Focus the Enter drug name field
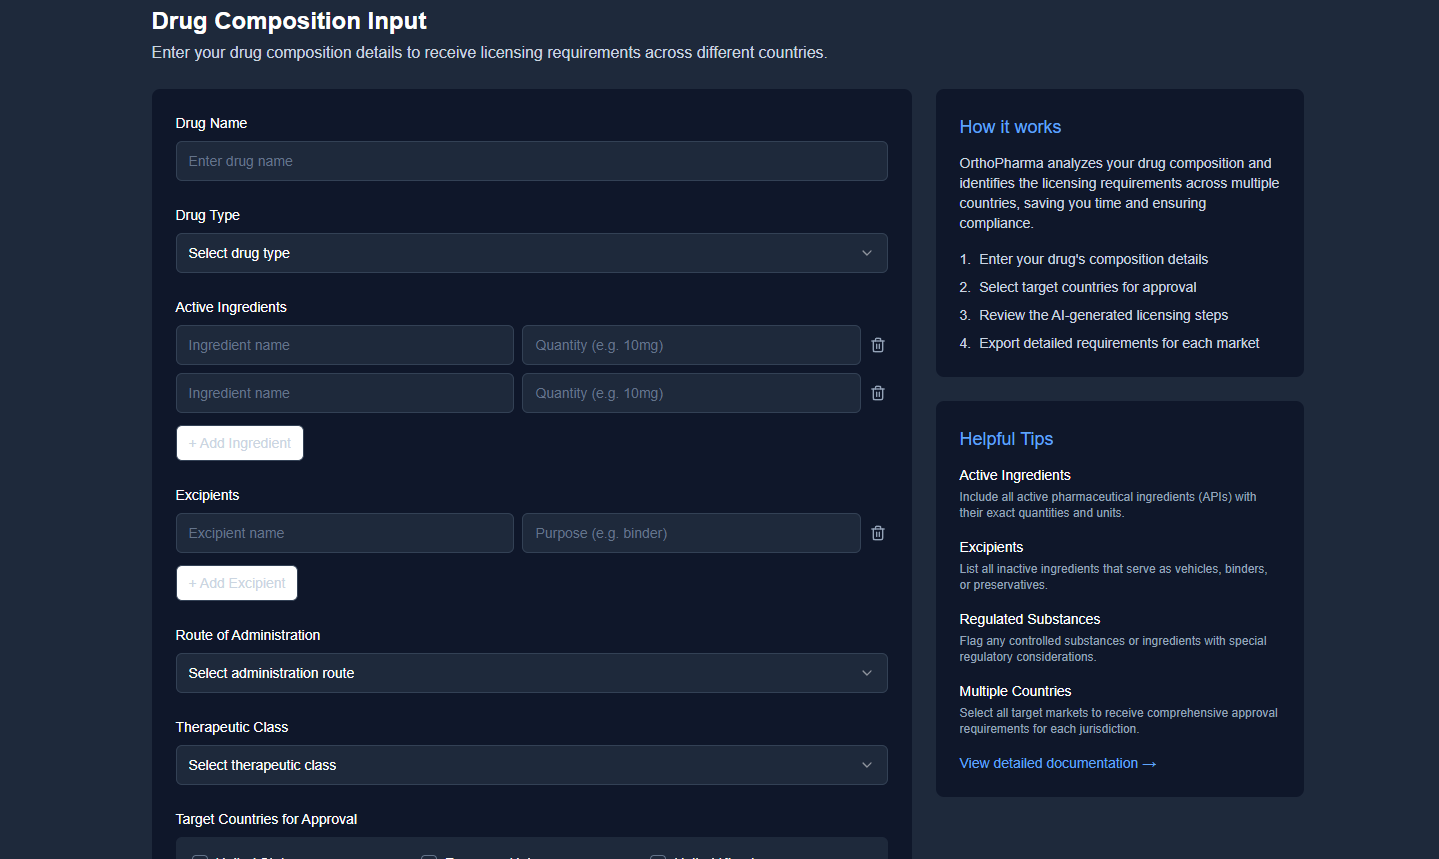This screenshot has height=859, width=1439. click(x=531, y=161)
